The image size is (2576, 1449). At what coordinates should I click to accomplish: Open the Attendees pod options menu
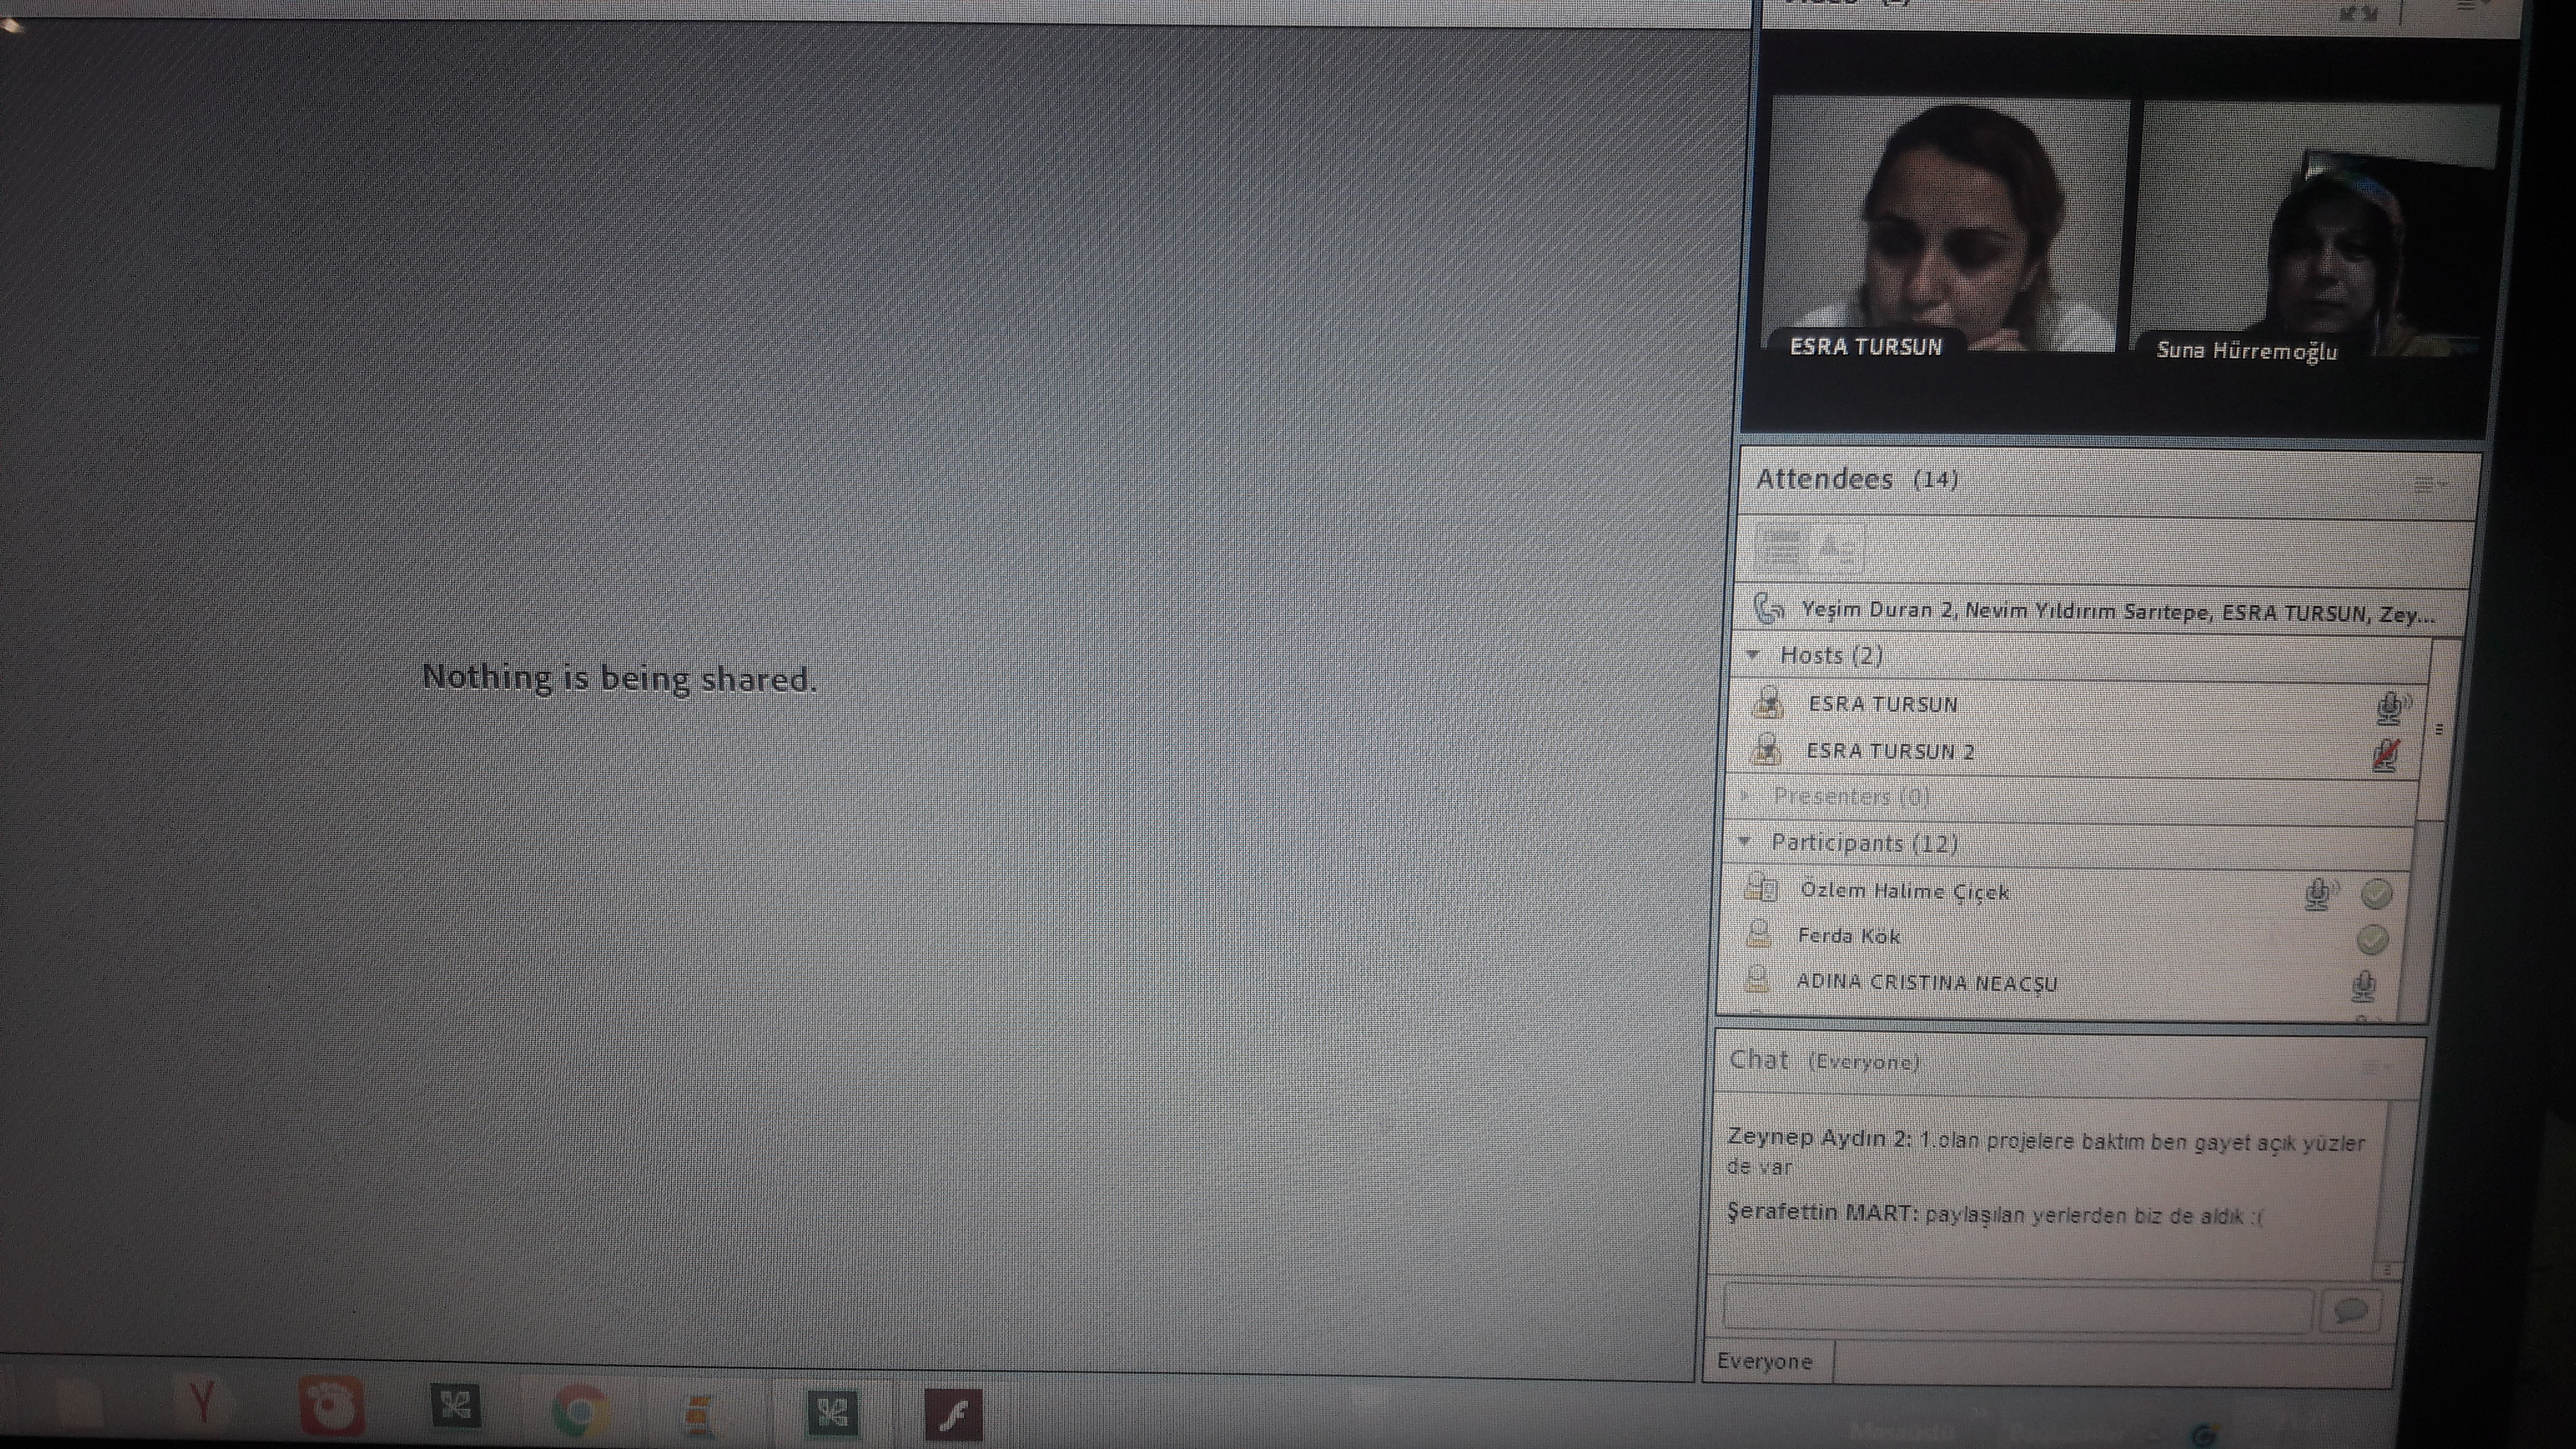(2429, 485)
